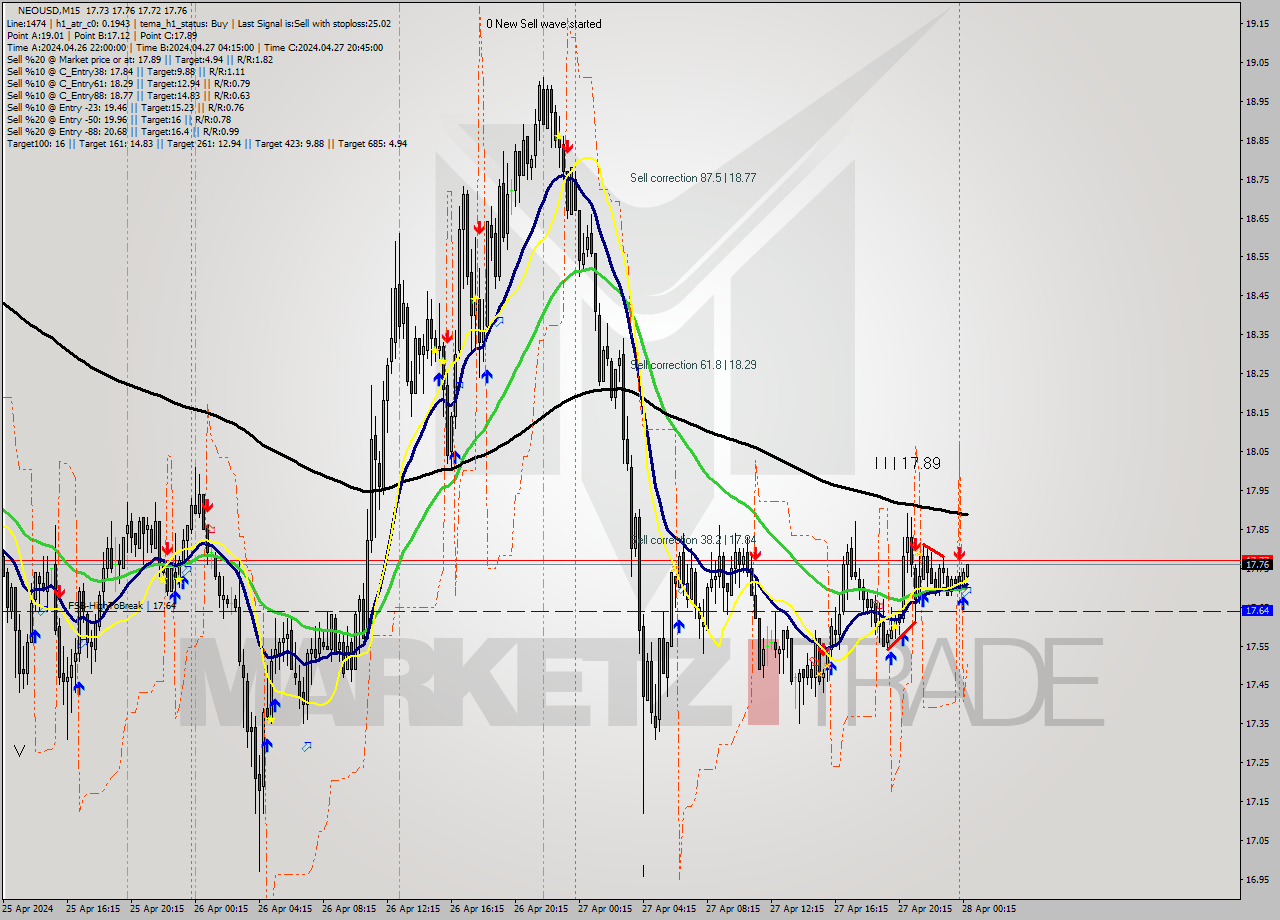Click the '27 Apr 12:15' time label
1280x920 pixels.
point(796,909)
